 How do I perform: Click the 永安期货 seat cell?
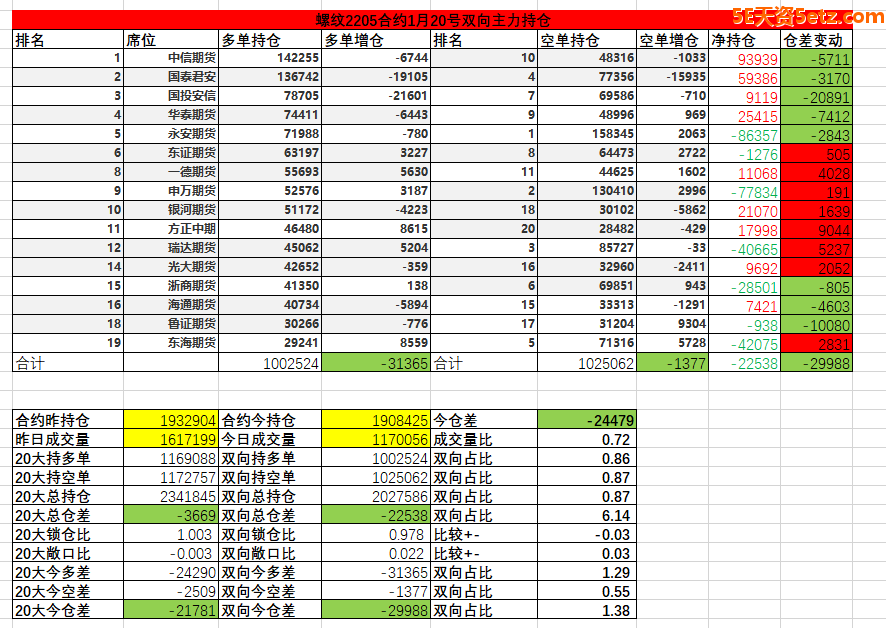pyautogui.click(x=191, y=134)
